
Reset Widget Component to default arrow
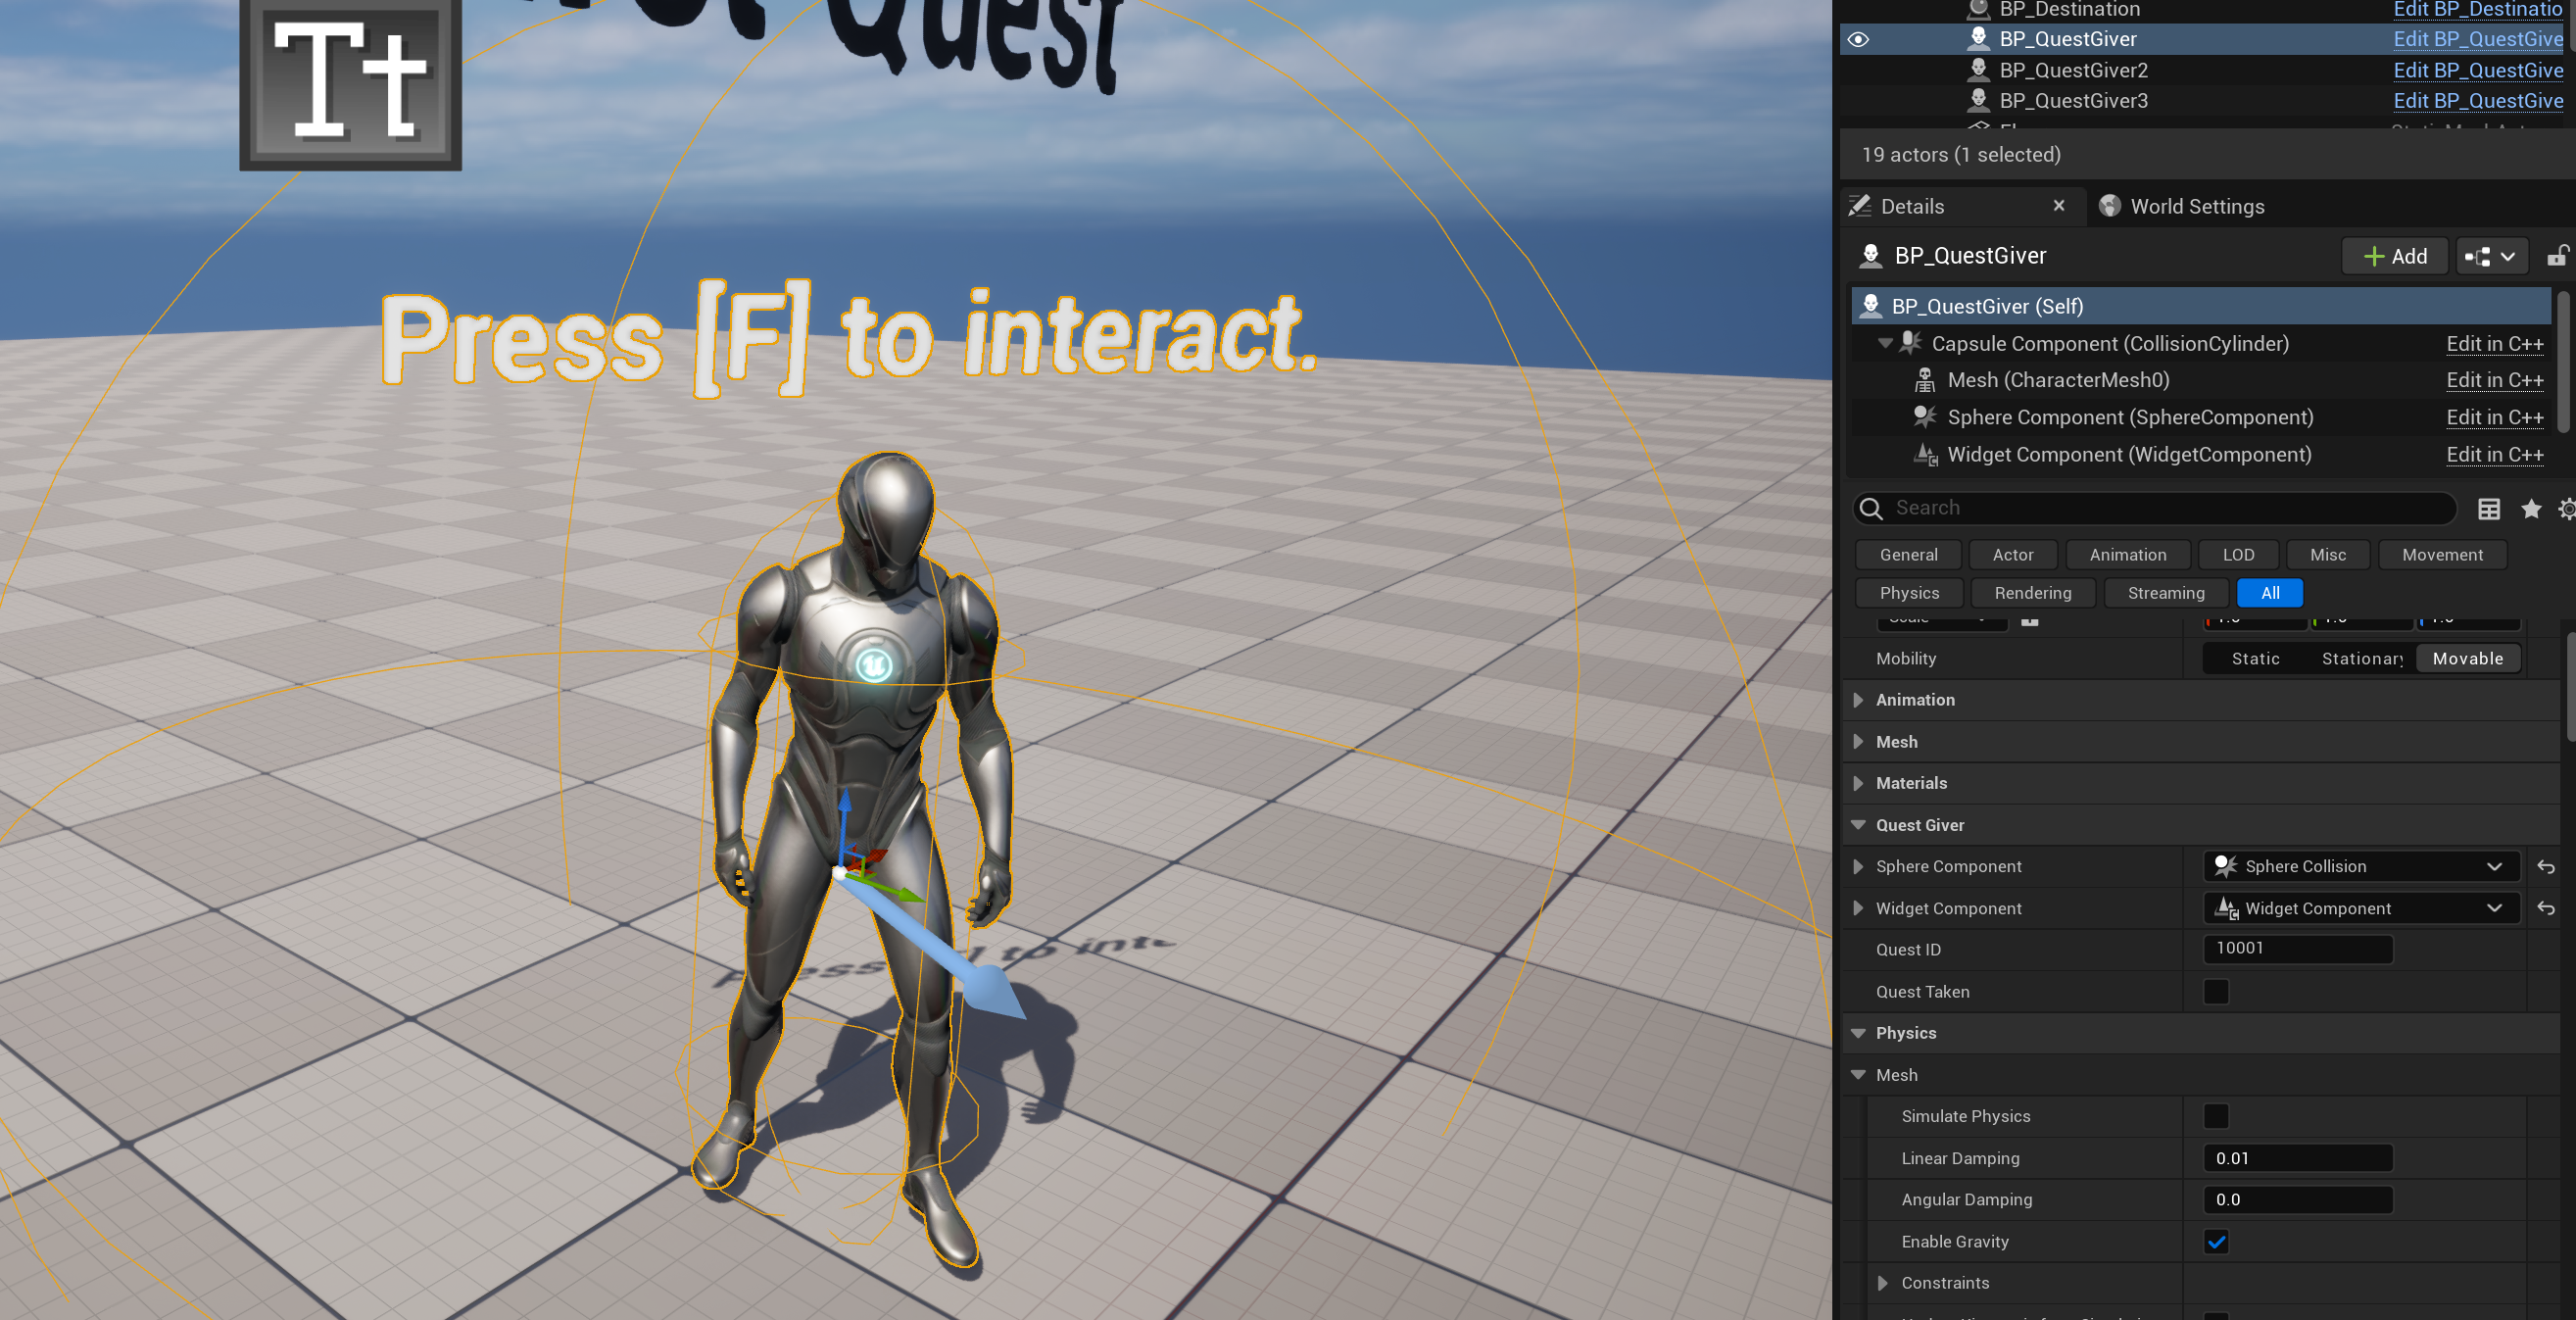[2546, 908]
